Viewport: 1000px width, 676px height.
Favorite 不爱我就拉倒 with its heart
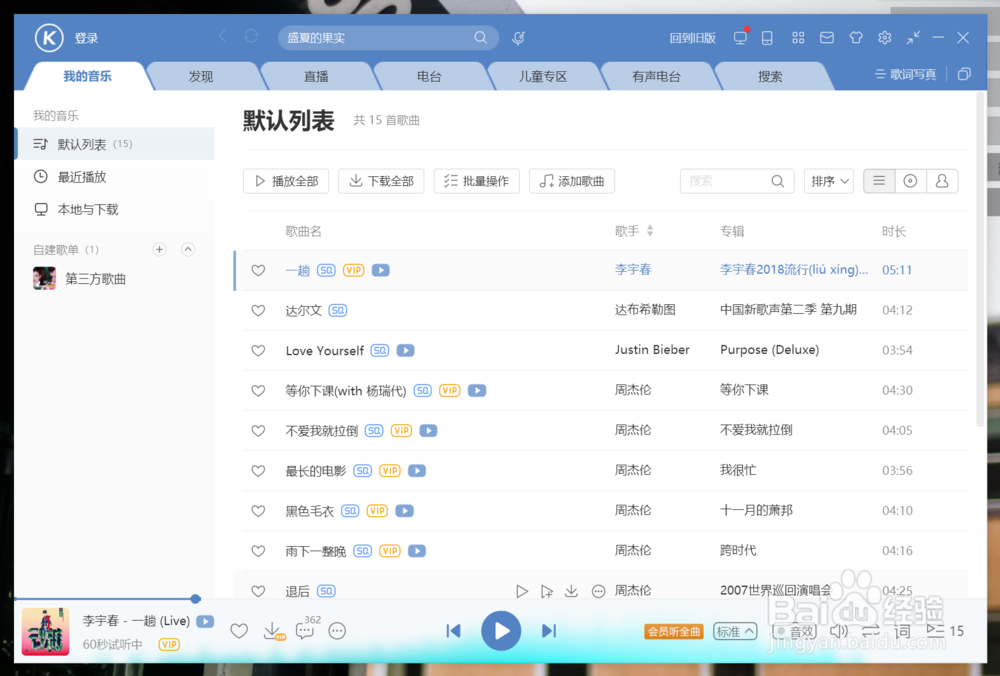tap(258, 430)
